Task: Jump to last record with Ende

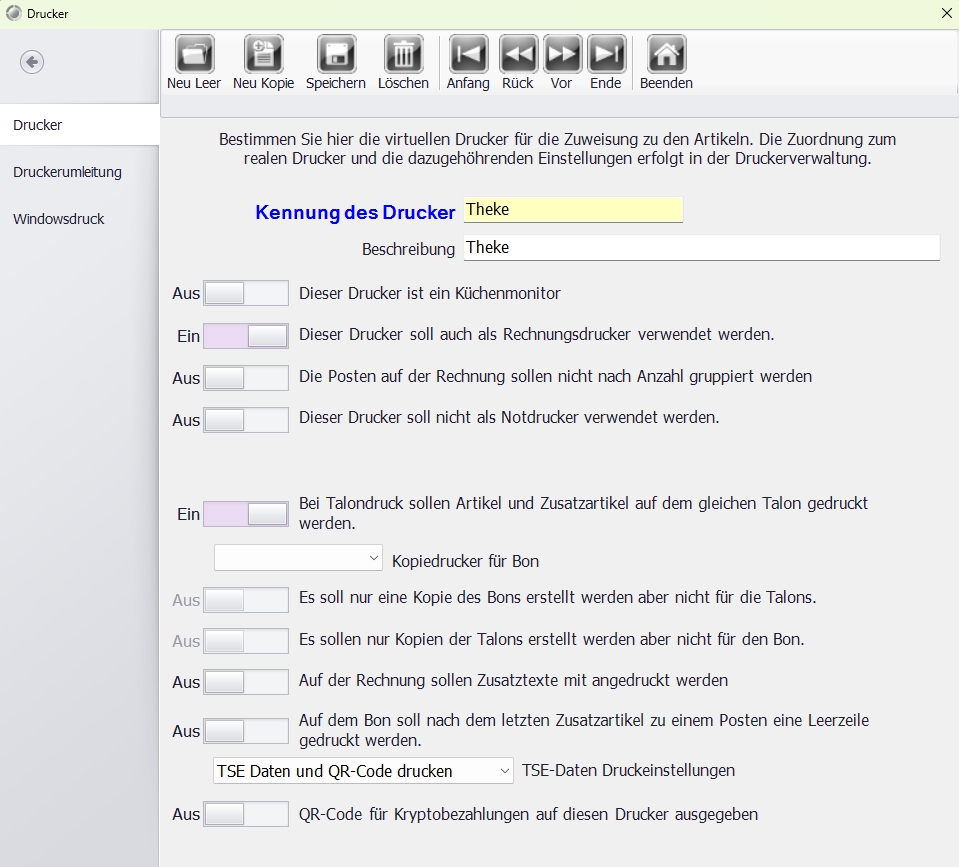Action: tap(606, 55)
